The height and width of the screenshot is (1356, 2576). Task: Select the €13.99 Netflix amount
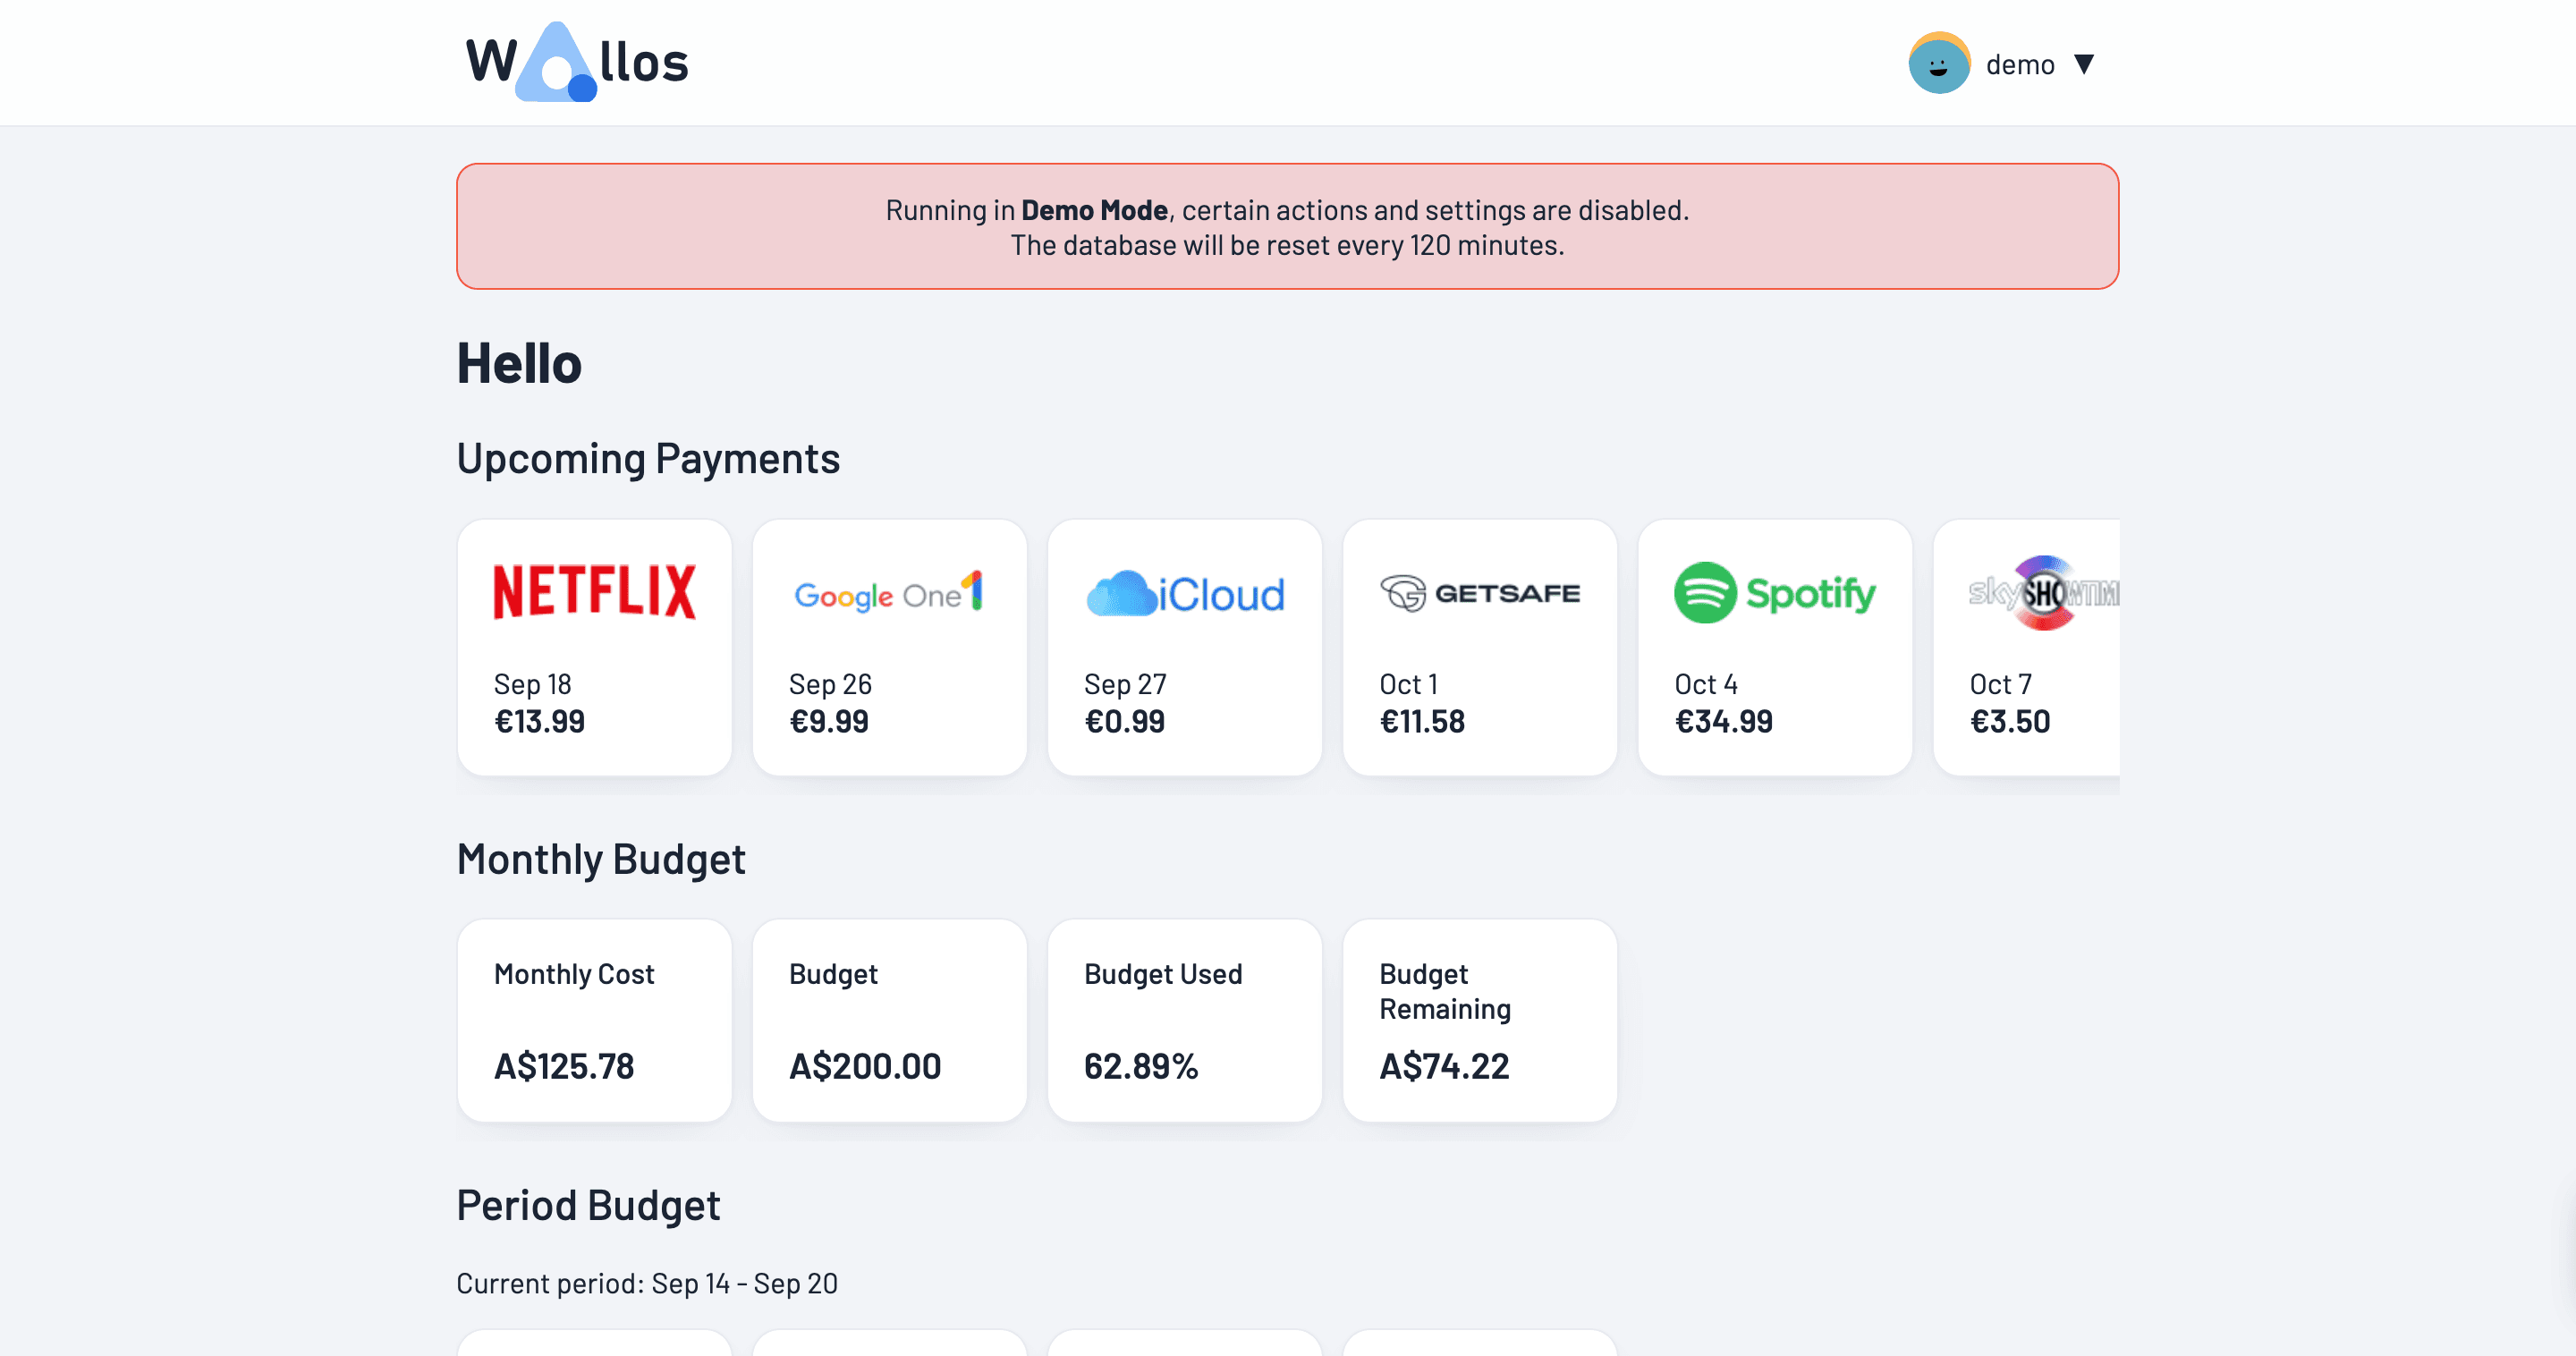click(x=539, y=722)
